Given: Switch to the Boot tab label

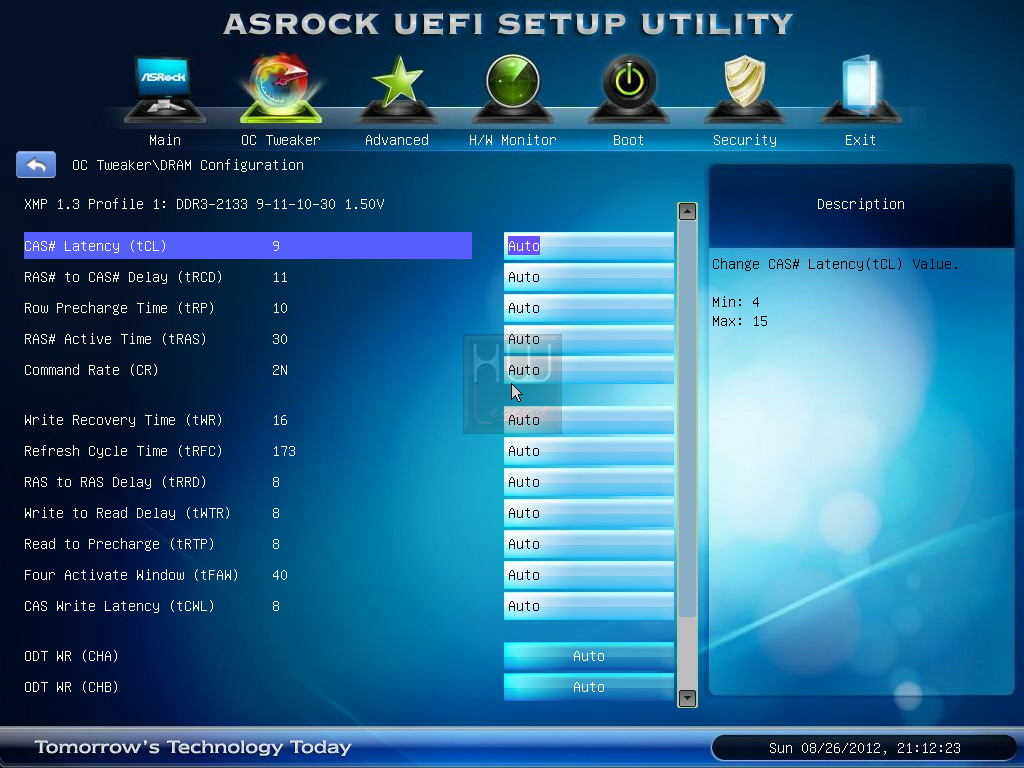Looking at the screenshot, I should click(x=629, y=140).
